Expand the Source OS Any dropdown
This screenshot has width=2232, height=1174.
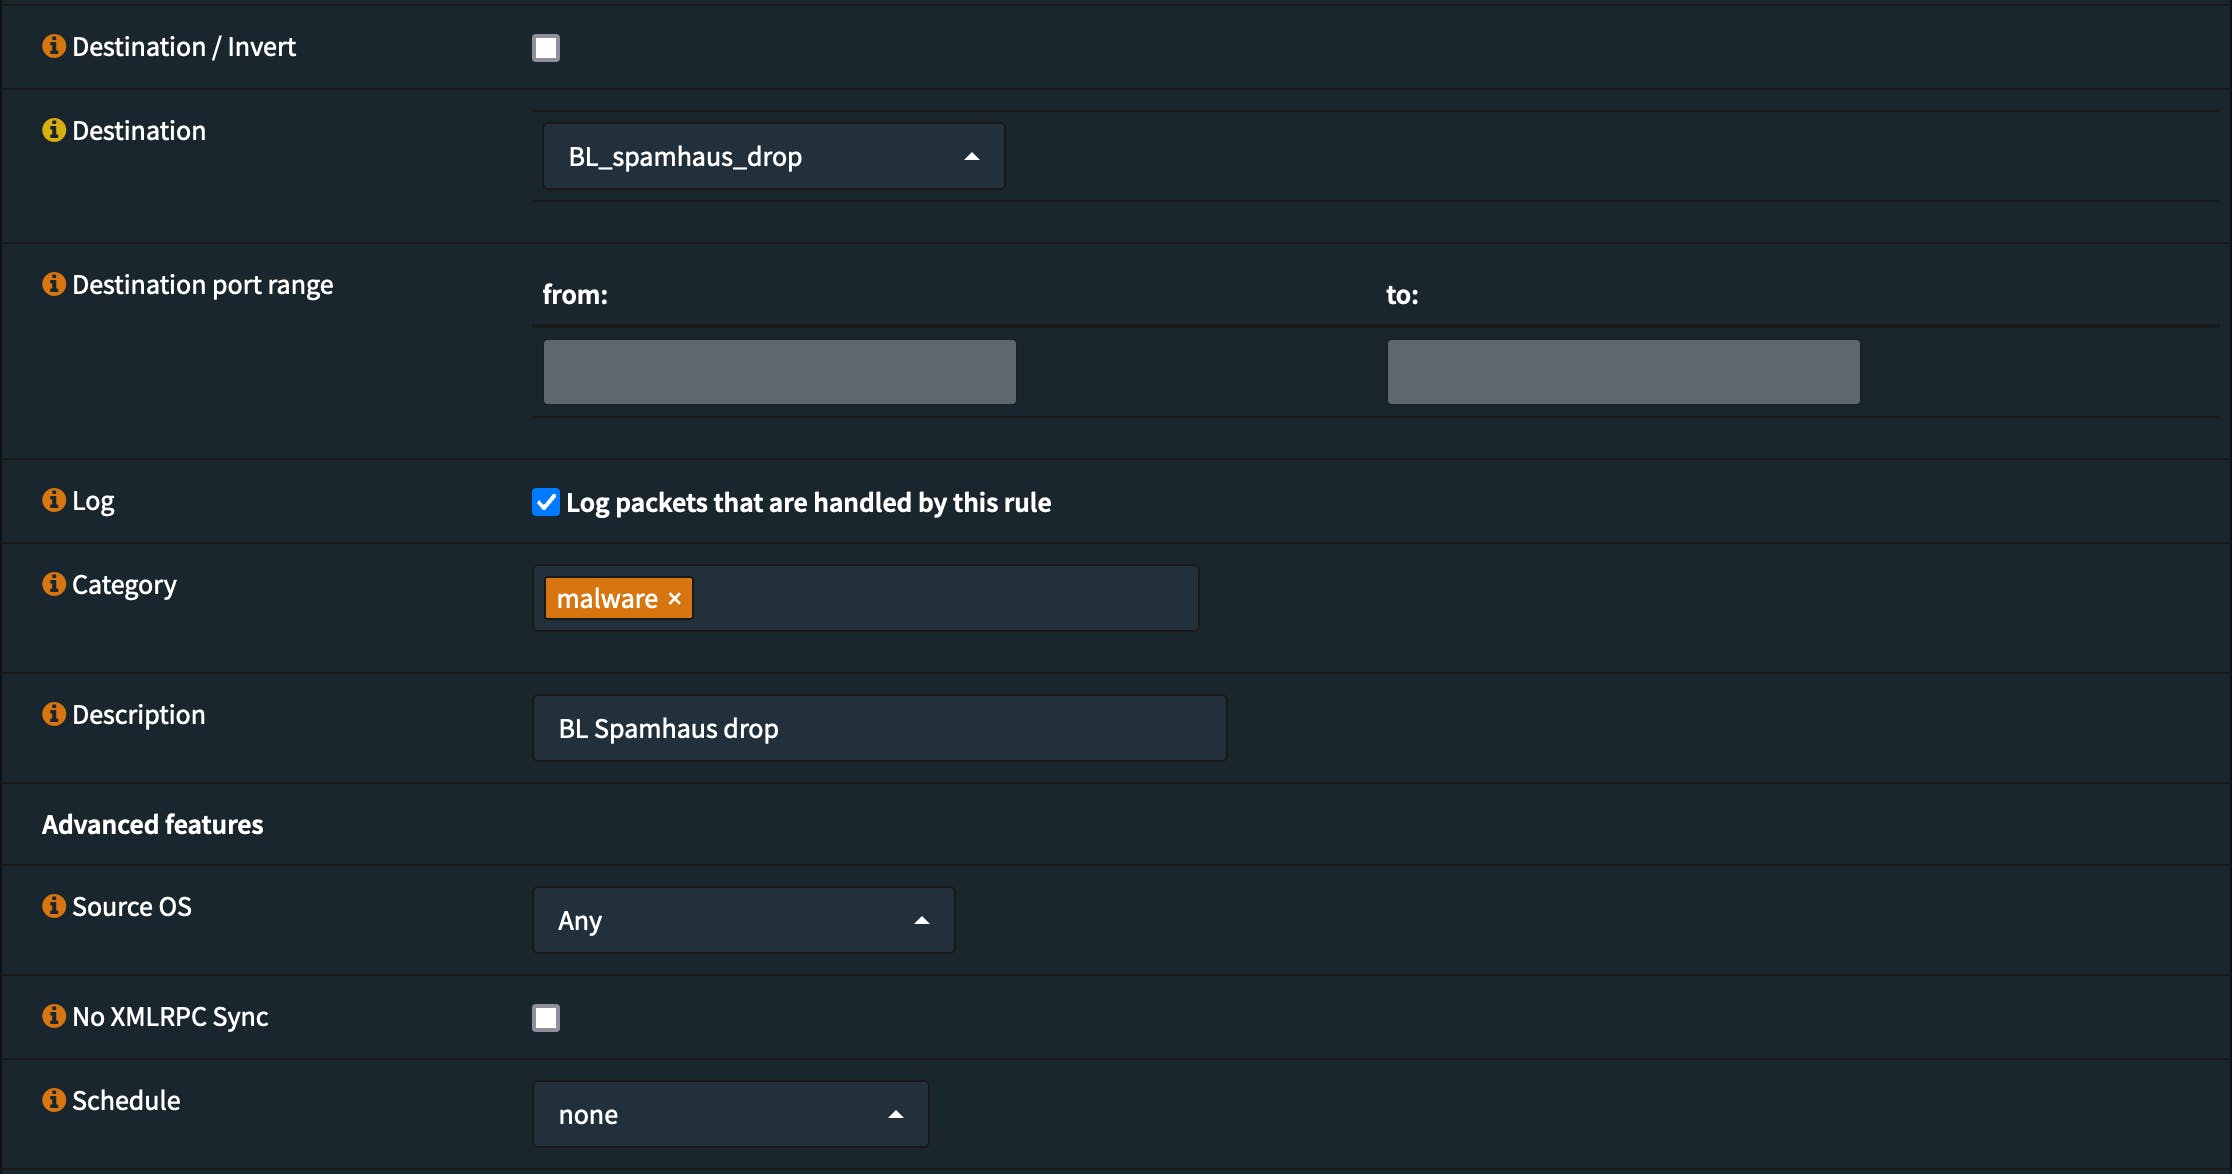743,920
